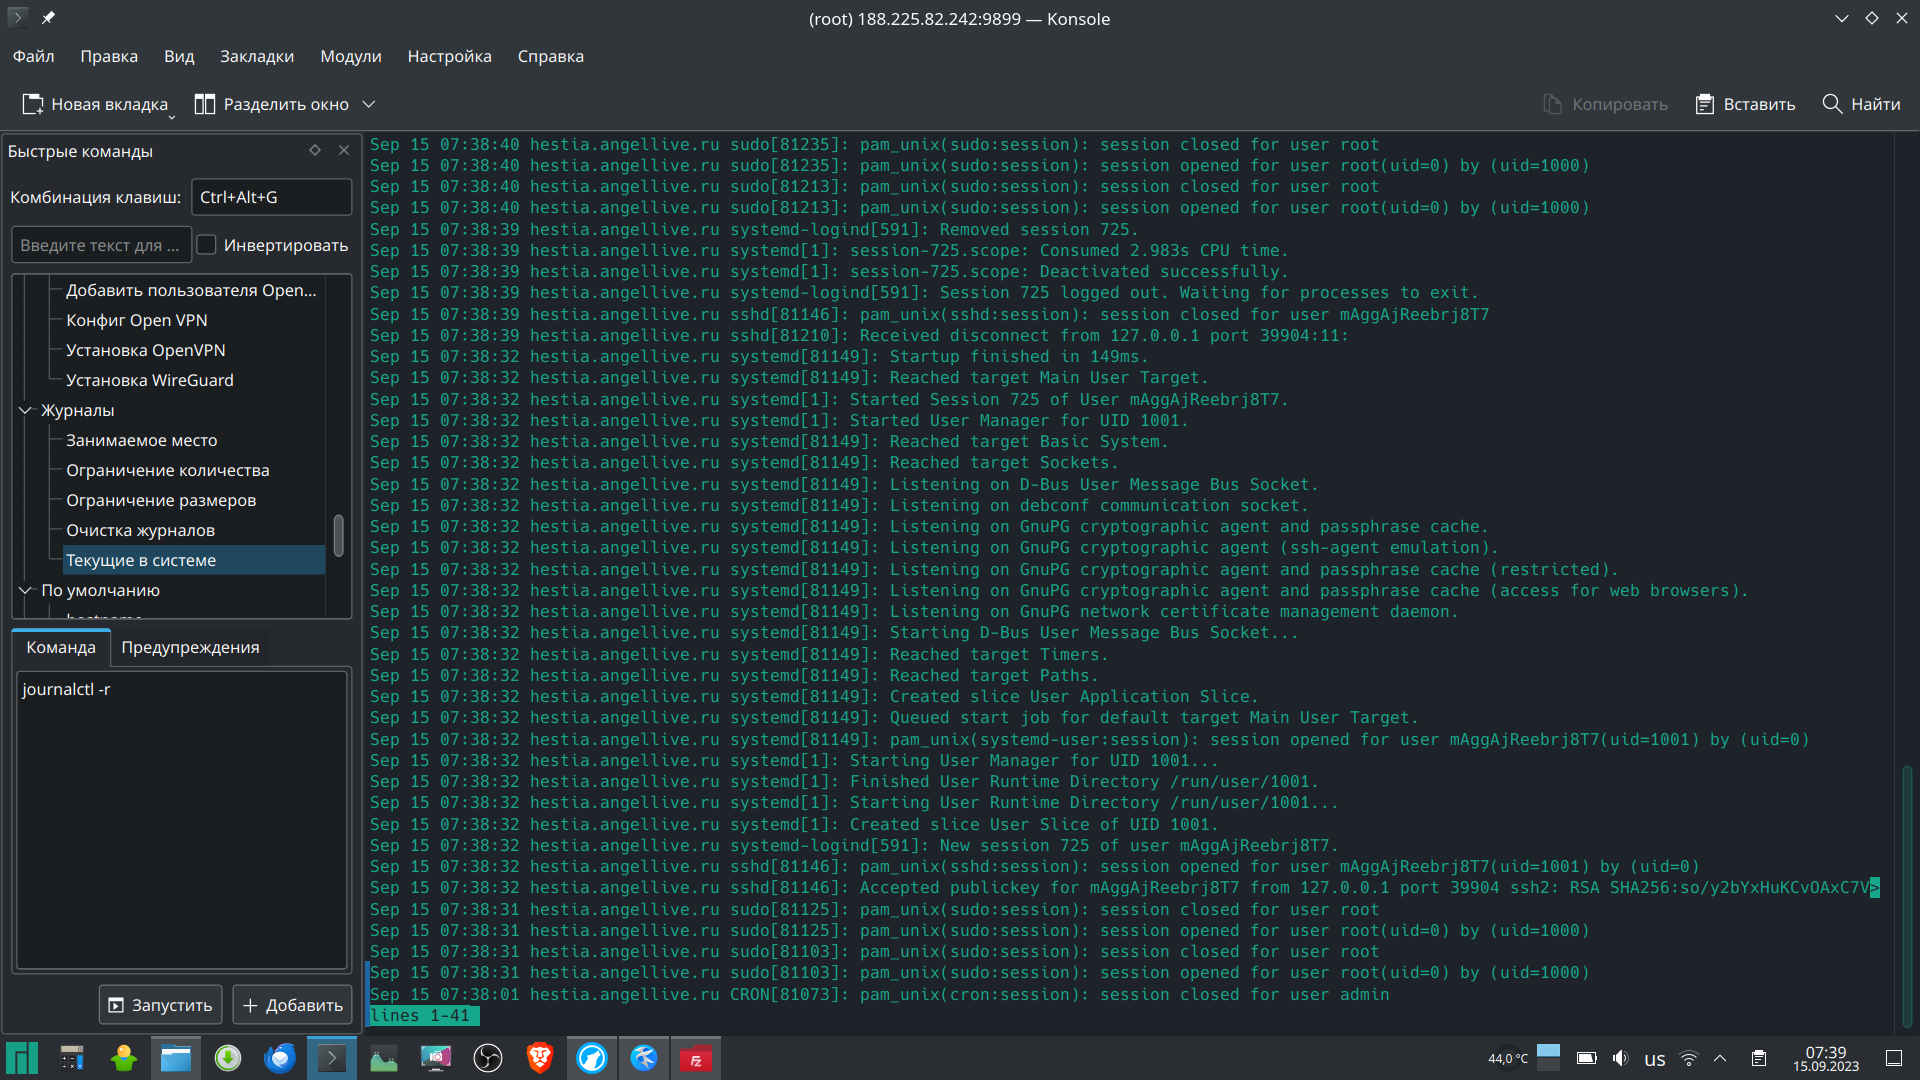This screenshot has height=1080, width=1920.
Task: Collapse the Журналы tree group
Action: tap(25, 410)
